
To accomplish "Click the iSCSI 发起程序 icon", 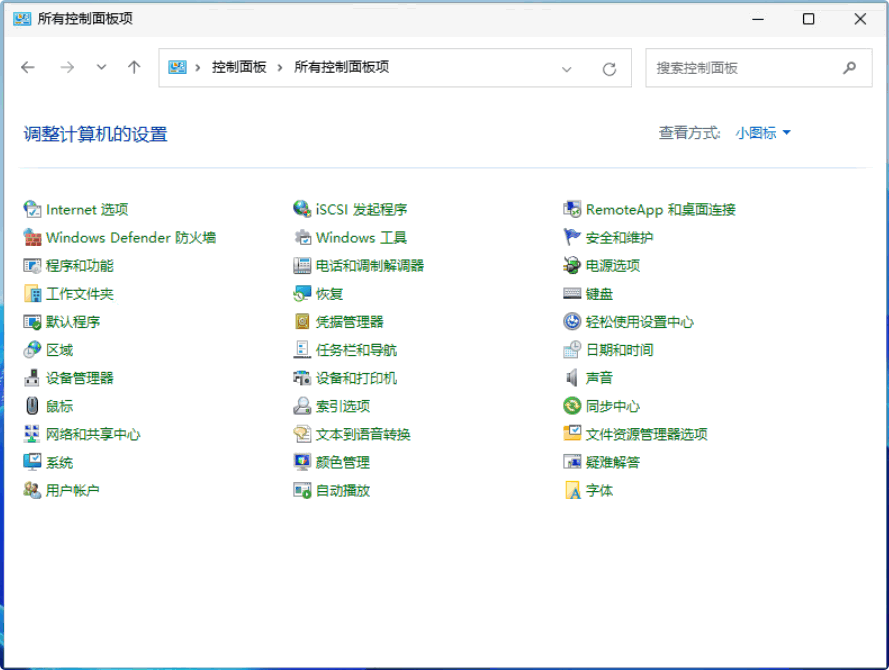I will 302,209.
